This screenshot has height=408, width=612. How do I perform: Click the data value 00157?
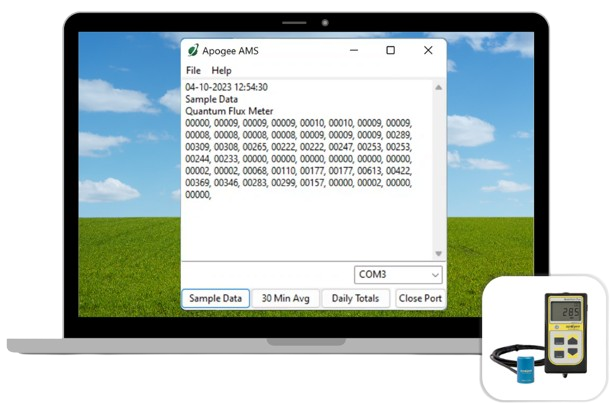point(312,183)
